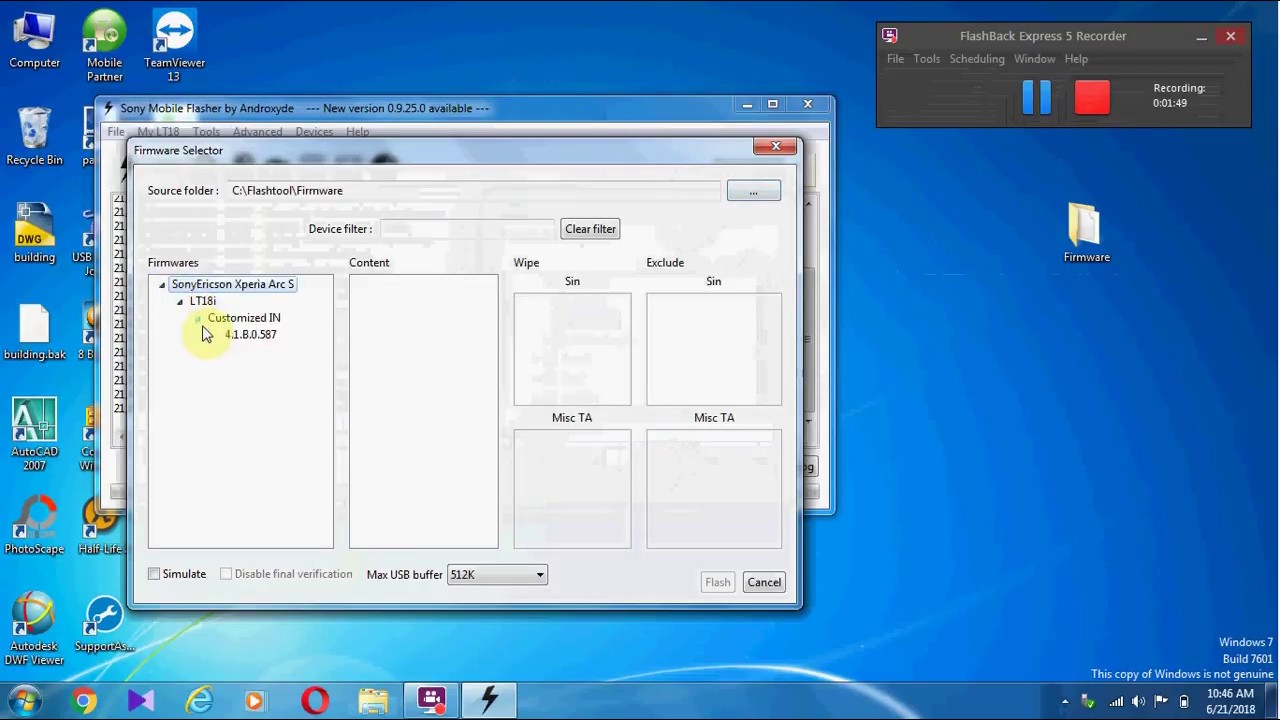Select the building.bak file icon

(34, 332)
